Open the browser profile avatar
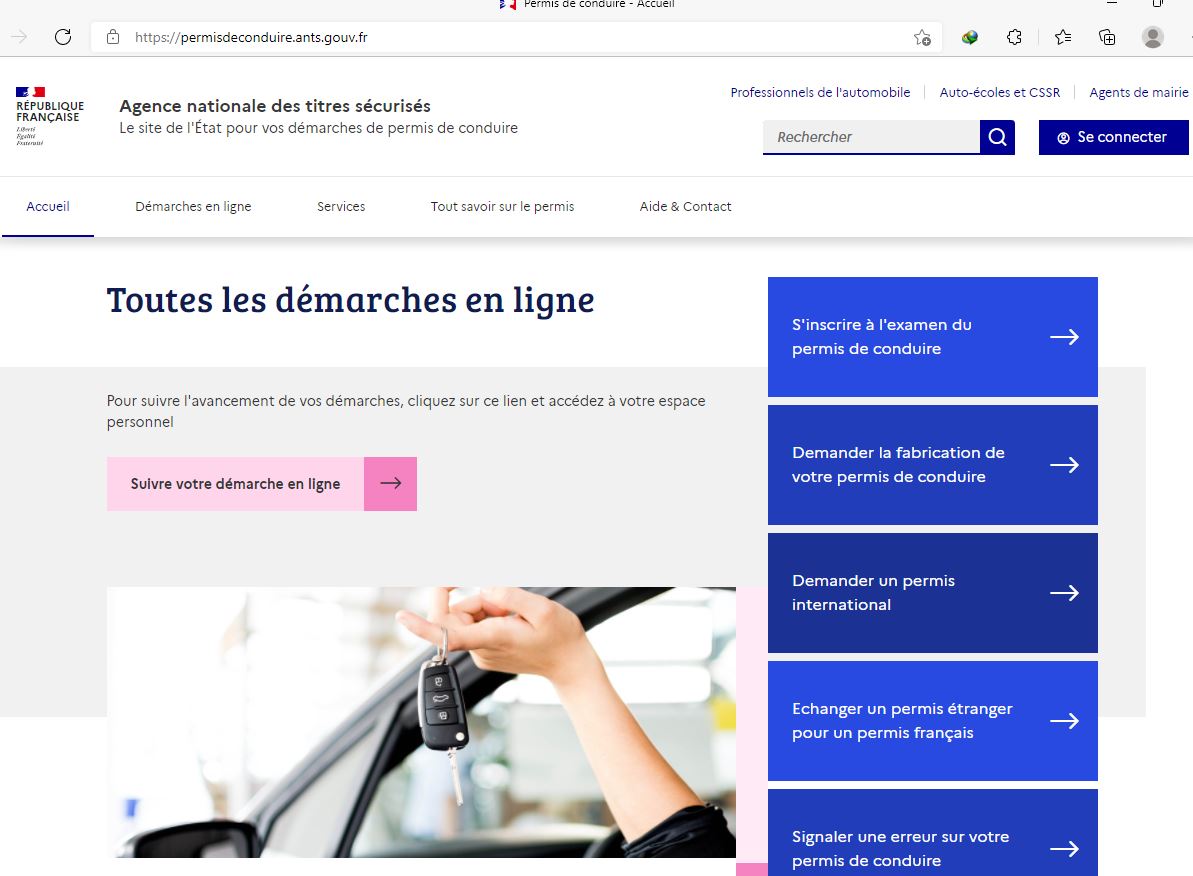The height and width of the screenshot is (876, 1193). [1152, 37]
